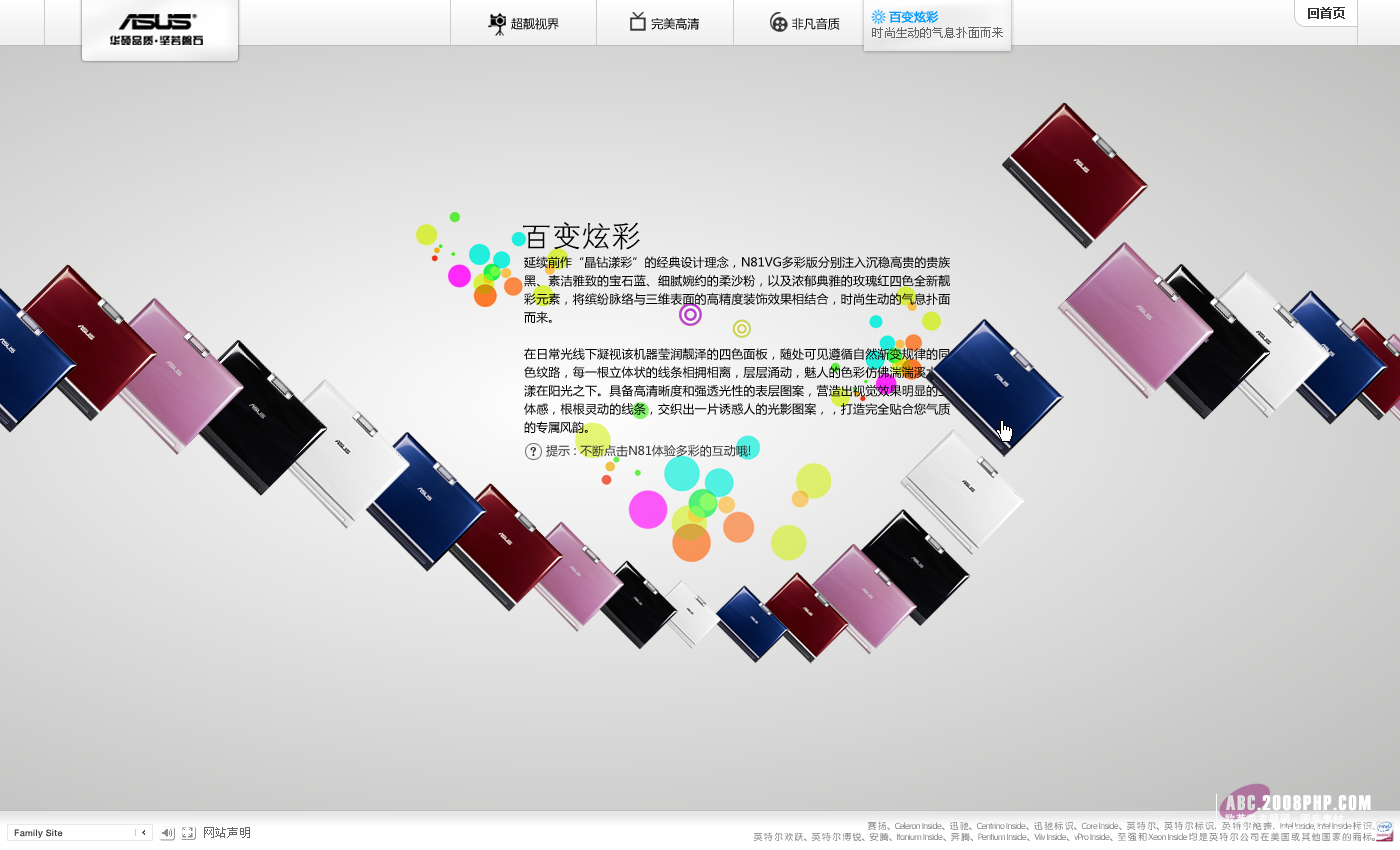
Task: Click the white laptop at right center
Action: [962, 490]
